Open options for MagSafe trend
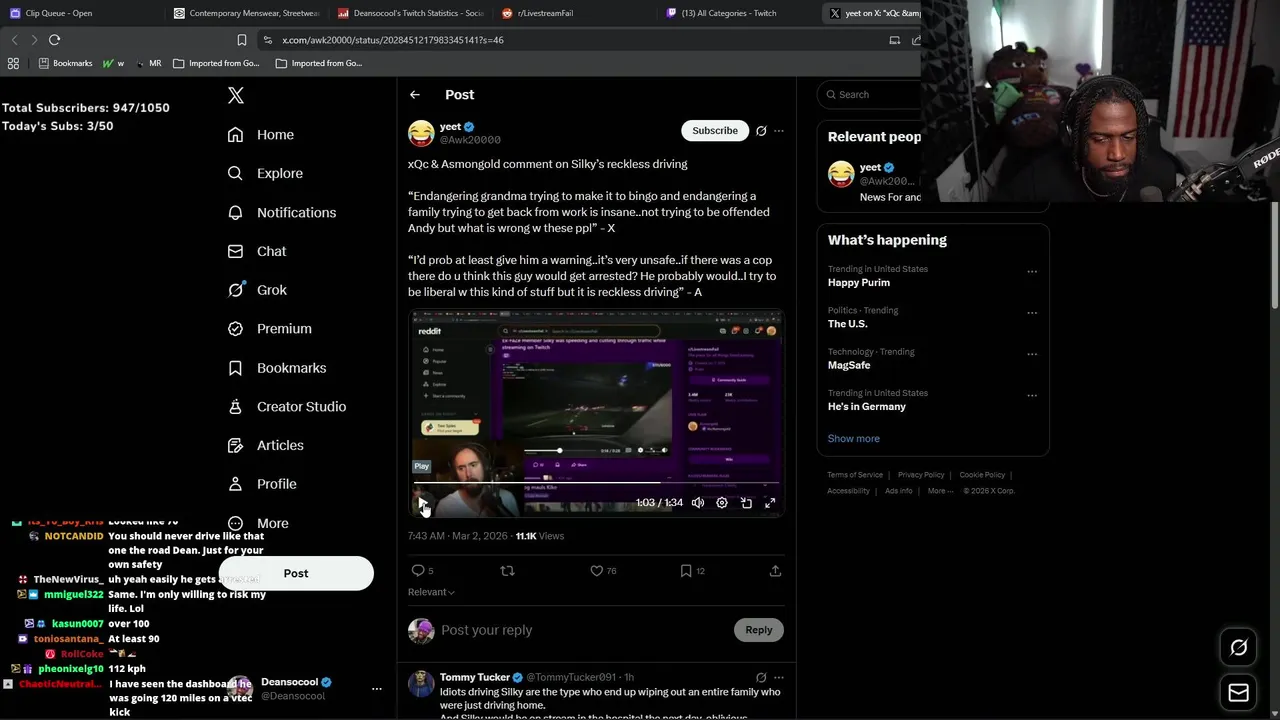Viewport: 1280px width, 720px height. (x=1032, y=355)
